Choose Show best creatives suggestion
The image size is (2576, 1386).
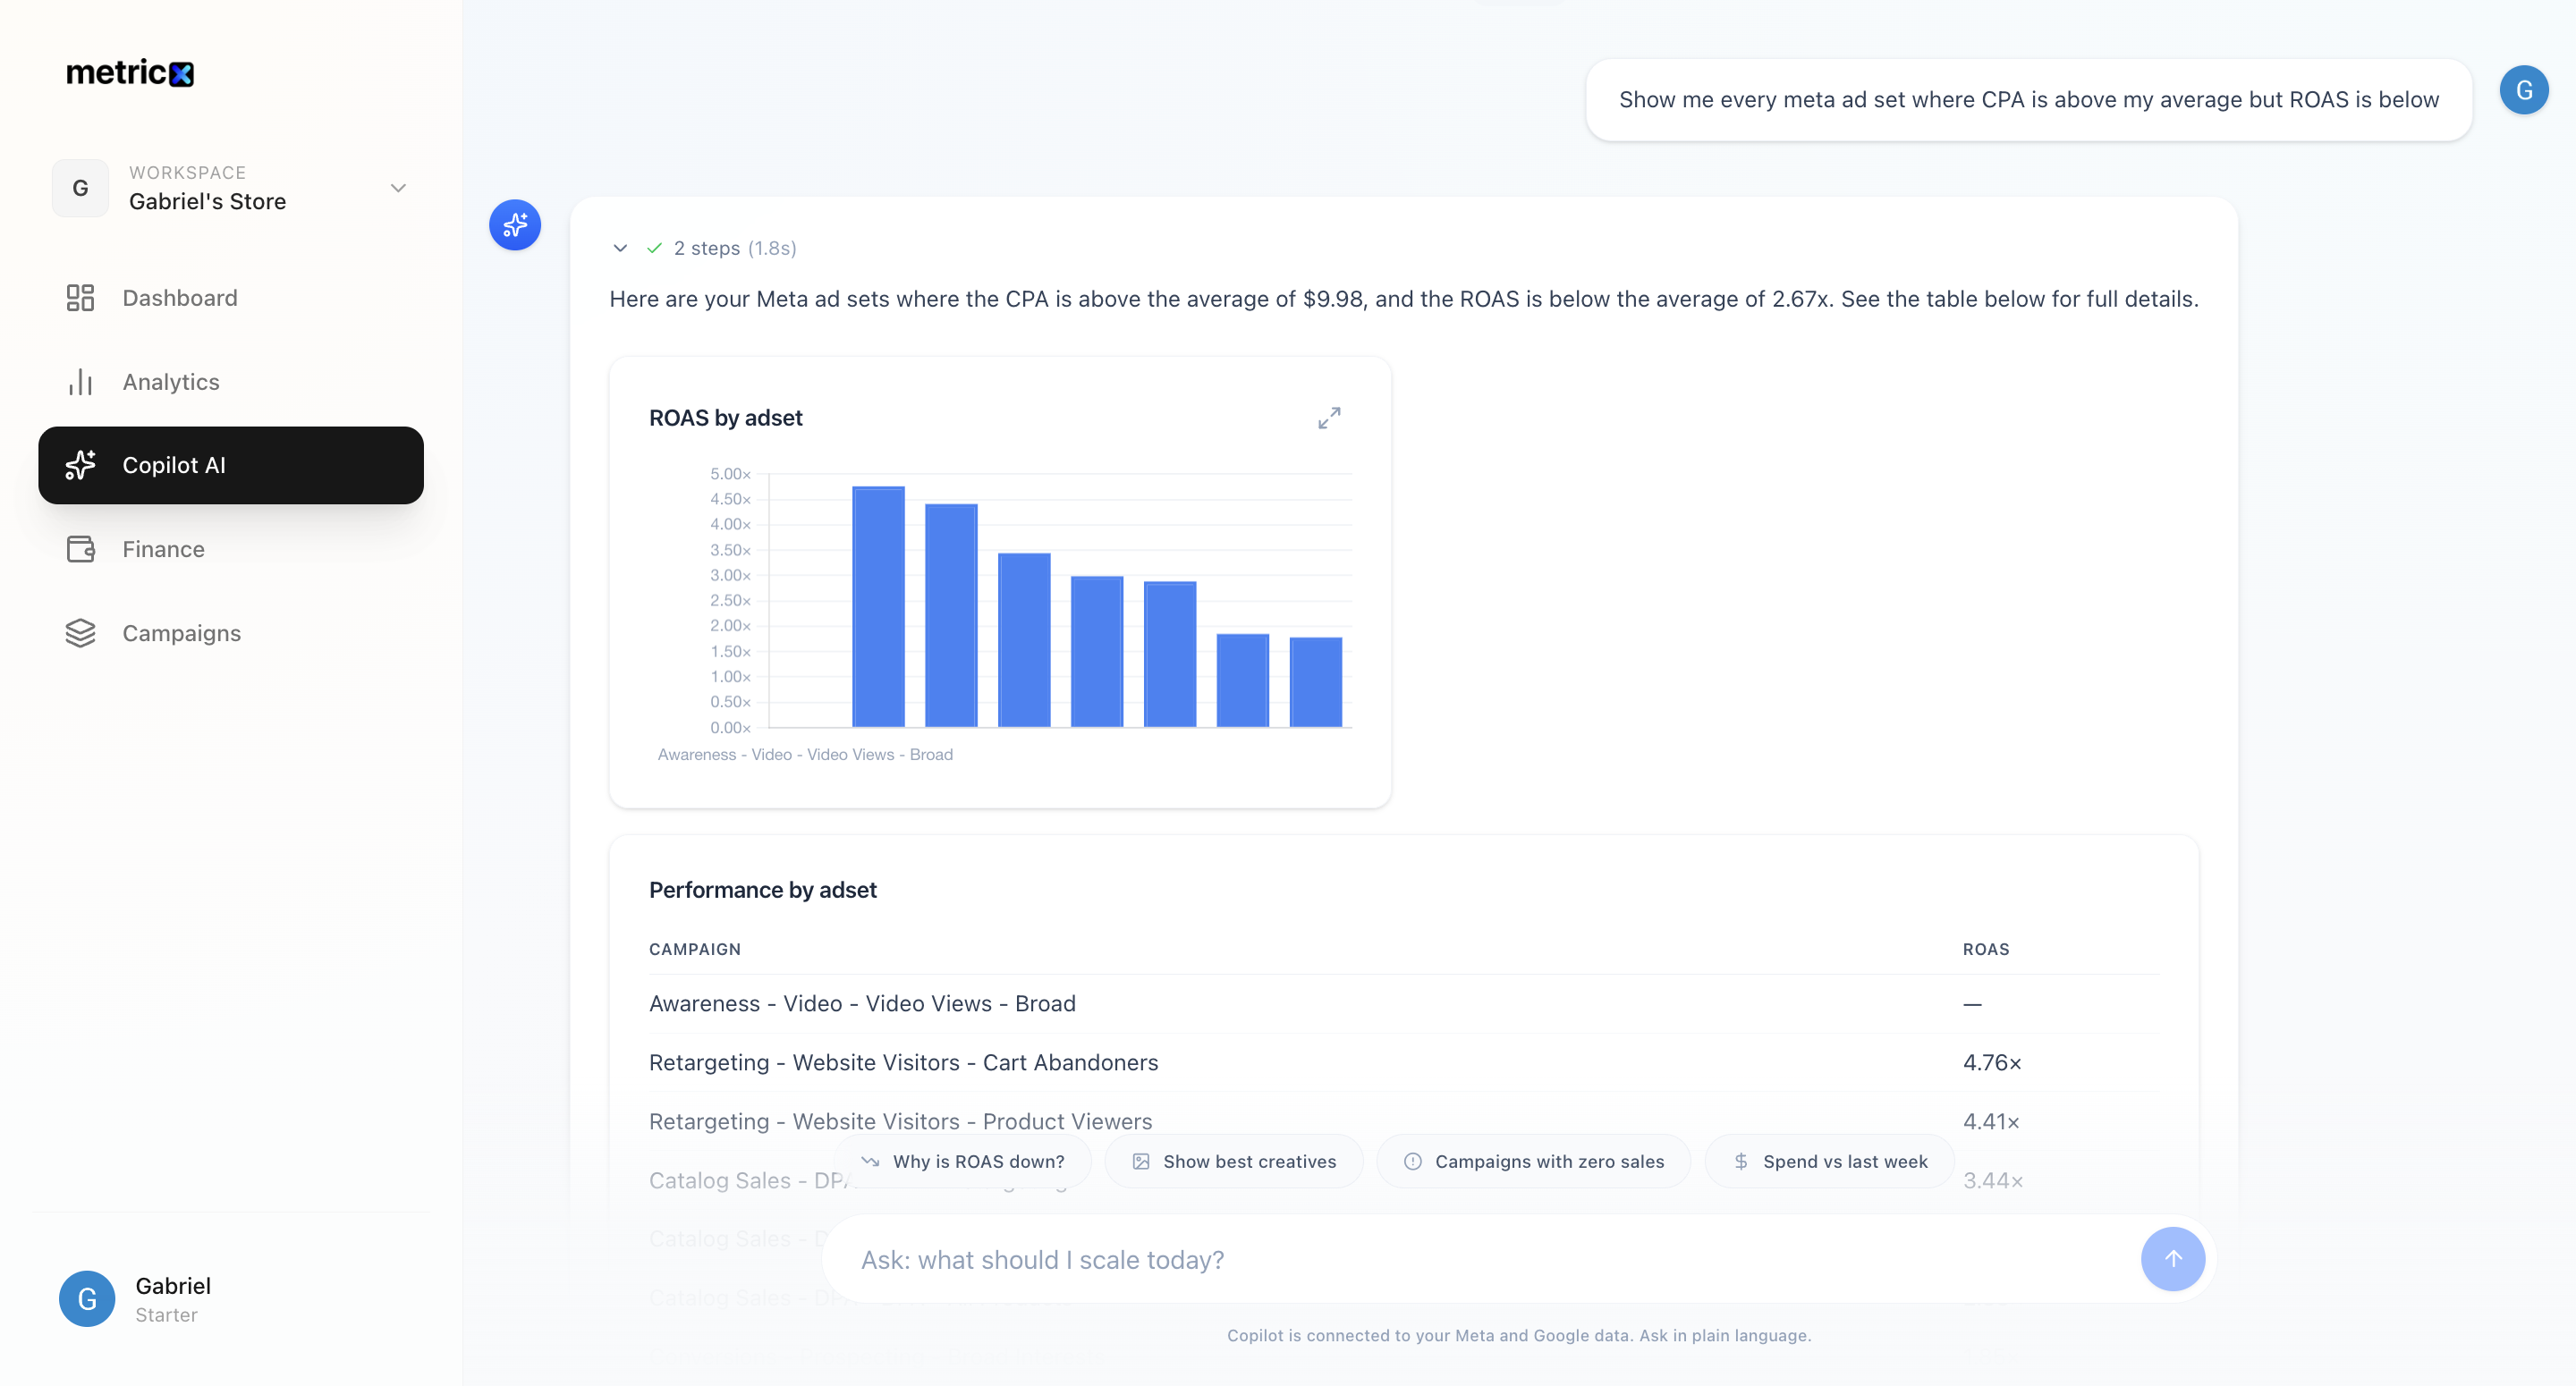(1233, 1161)
